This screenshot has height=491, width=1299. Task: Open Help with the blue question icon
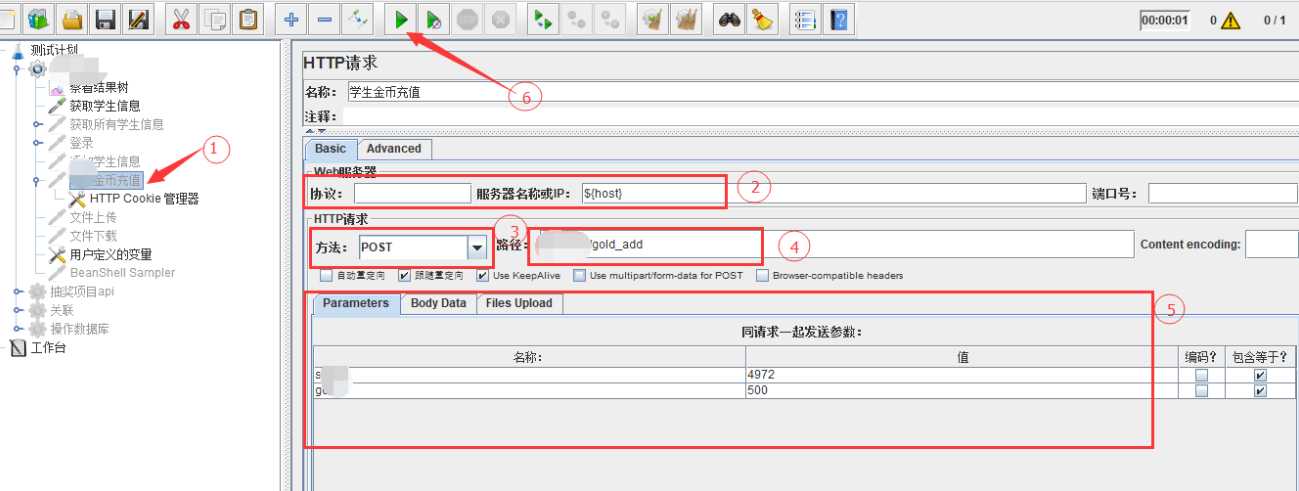pos(838,18)
